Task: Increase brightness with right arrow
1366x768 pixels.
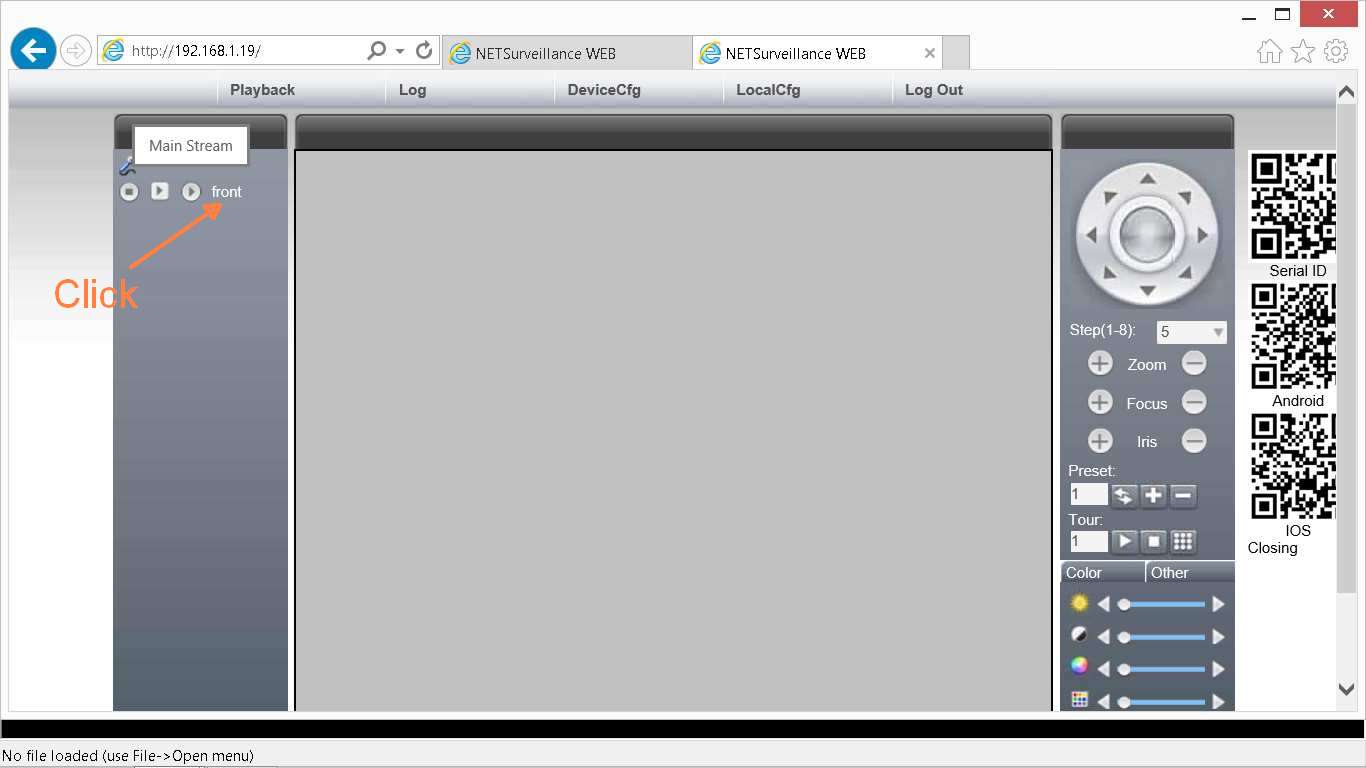Action: point(1218,604)
